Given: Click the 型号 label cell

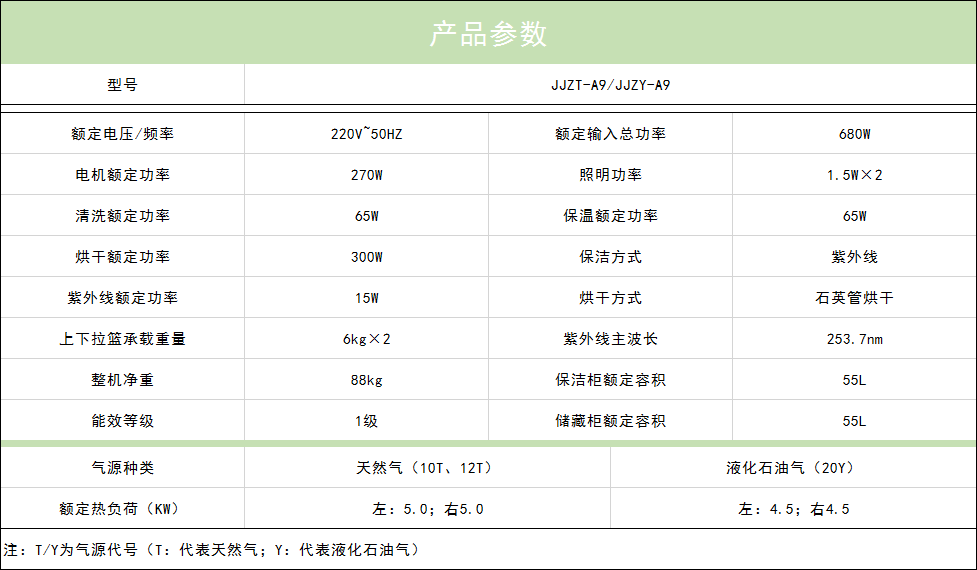Looking at the screenshot, I should [x=122, y=85].
